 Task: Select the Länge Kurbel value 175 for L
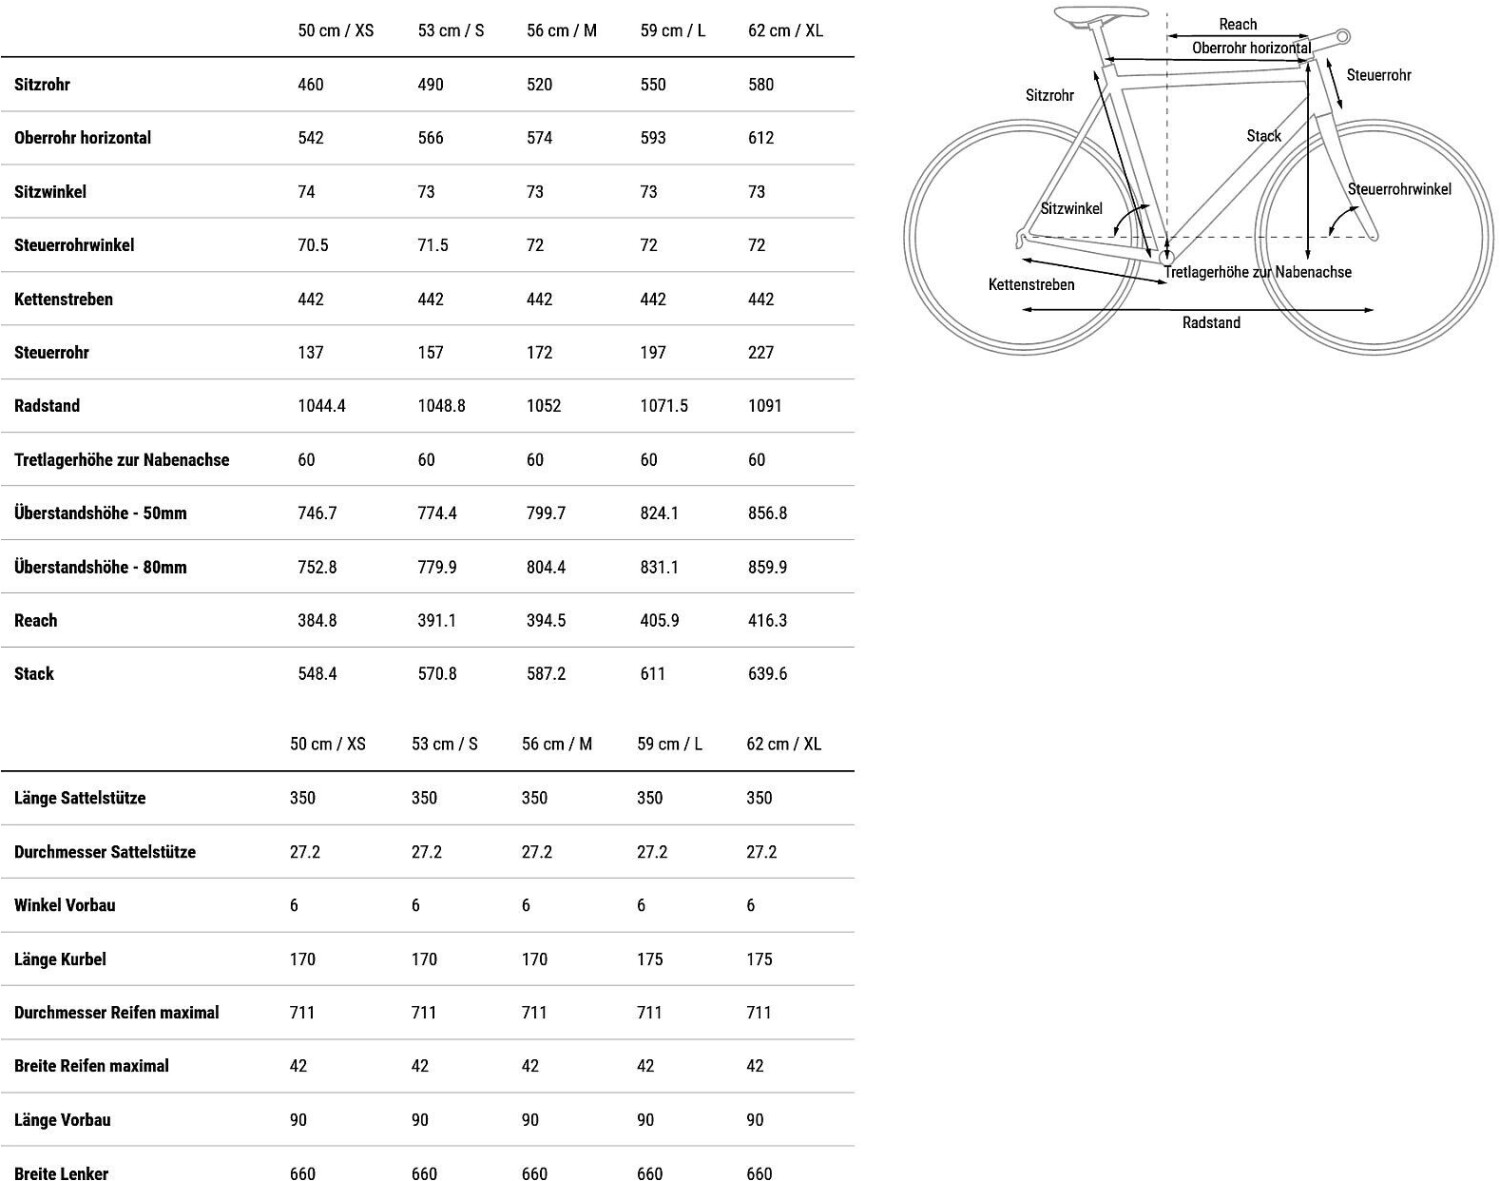650,959
